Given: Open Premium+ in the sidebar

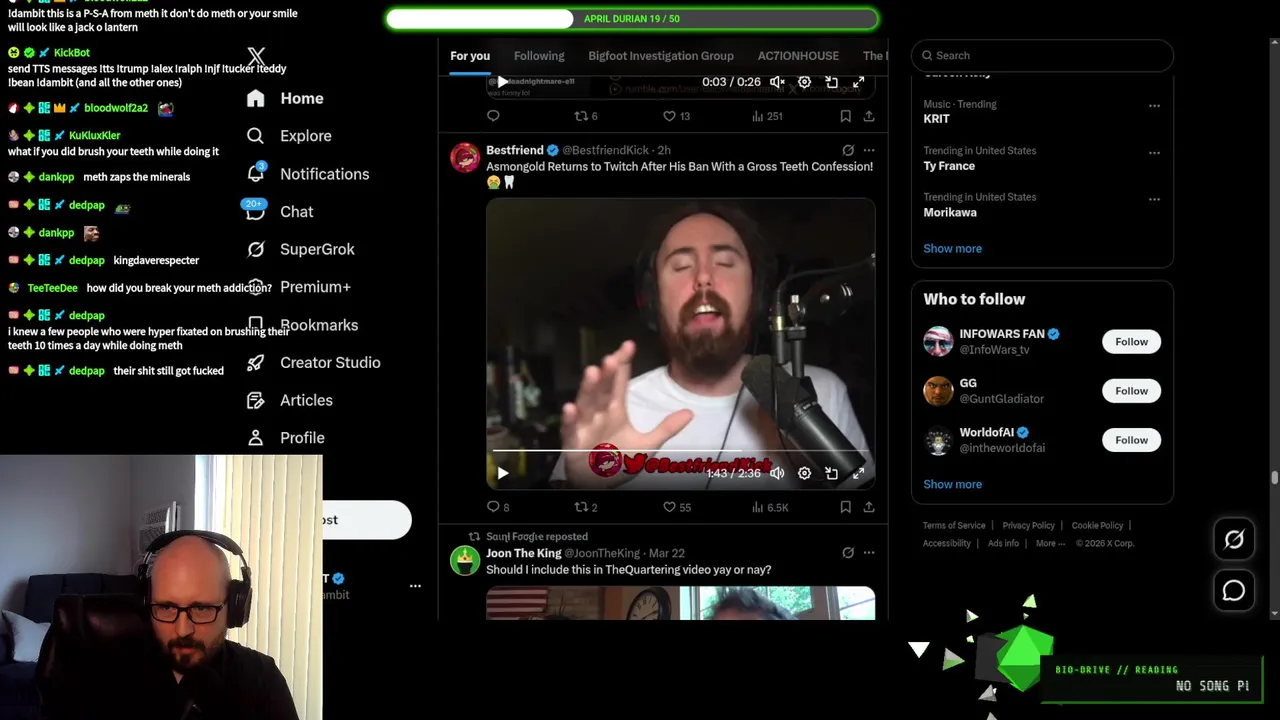Looking at the screenshot, I should click(x=298, y=287).
